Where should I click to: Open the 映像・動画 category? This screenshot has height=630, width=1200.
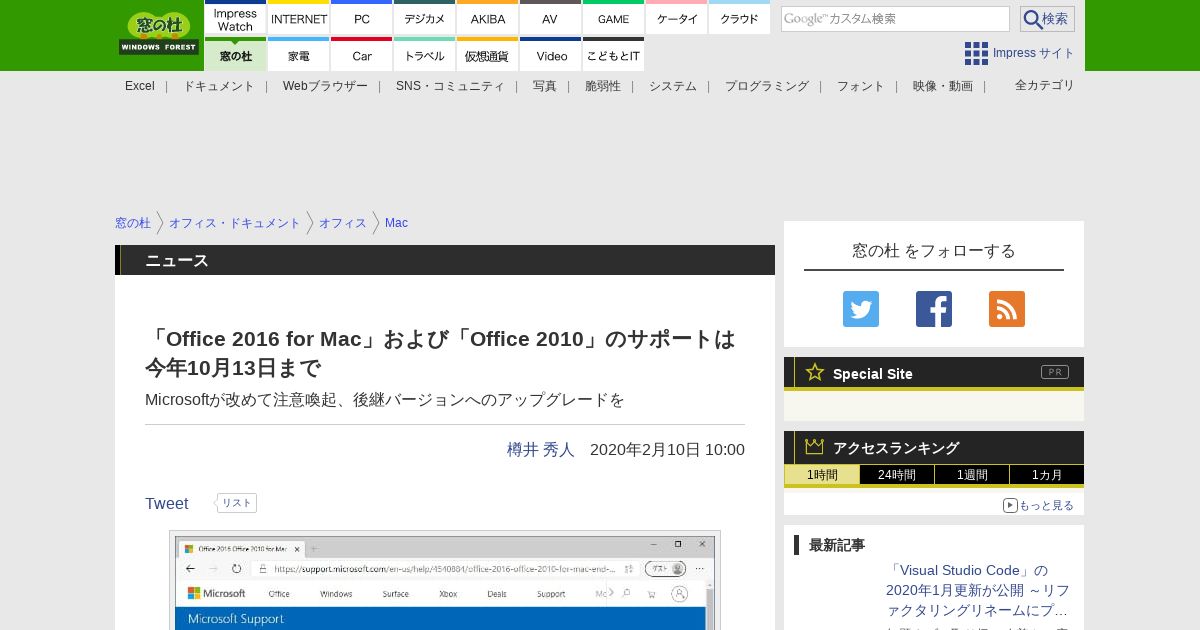tap(943, 86)
